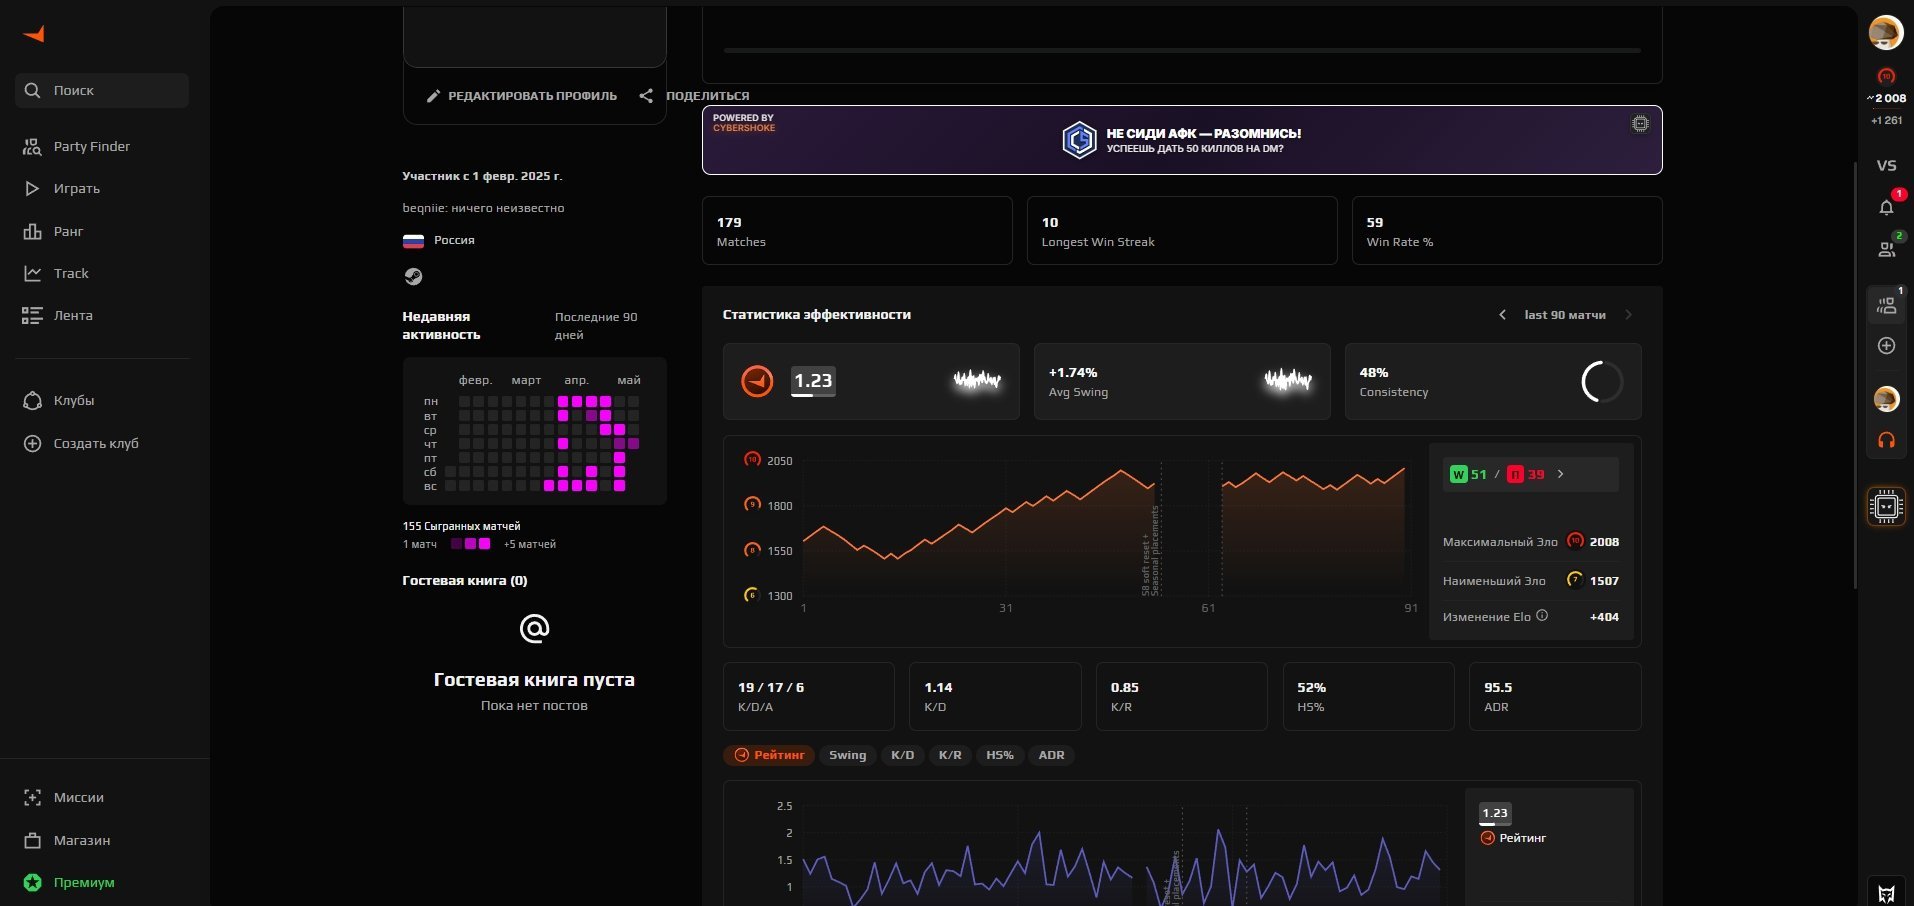
Task: Open the anti-cheat chip icon
Action: pos(1886,507)
